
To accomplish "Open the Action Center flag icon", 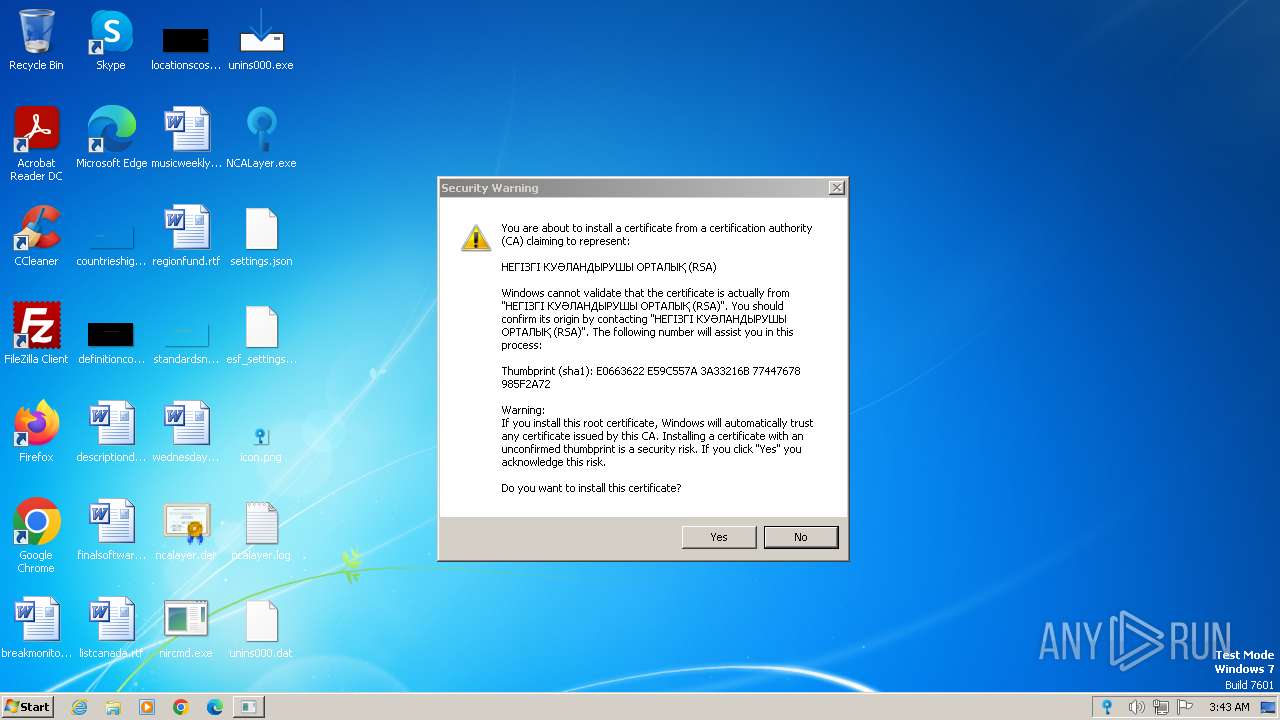I will (1186, 707).
